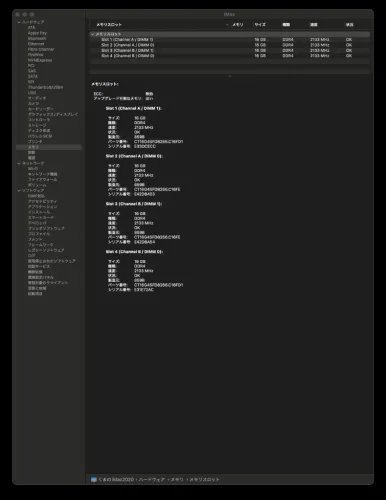This screenshot has width=386, height=500.
Task: Select Slot 1 (Channel A / DIMM 1) table row
Action: click(229, 40)
